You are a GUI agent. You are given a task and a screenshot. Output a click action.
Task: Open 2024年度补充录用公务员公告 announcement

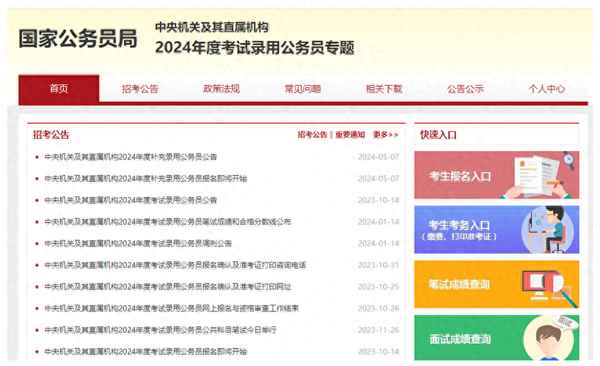coord(130,157)
